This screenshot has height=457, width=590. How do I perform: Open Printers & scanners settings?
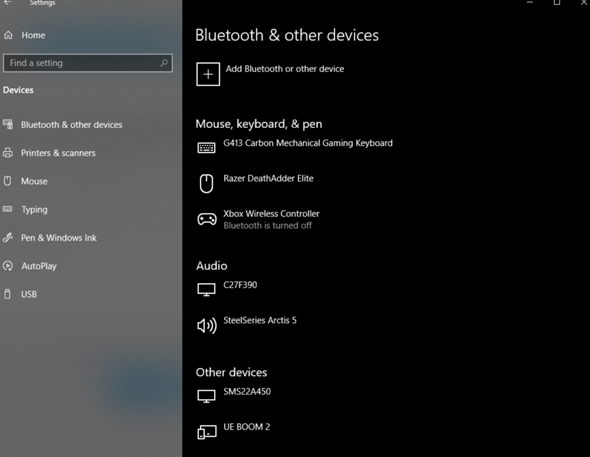click(58, 153)
